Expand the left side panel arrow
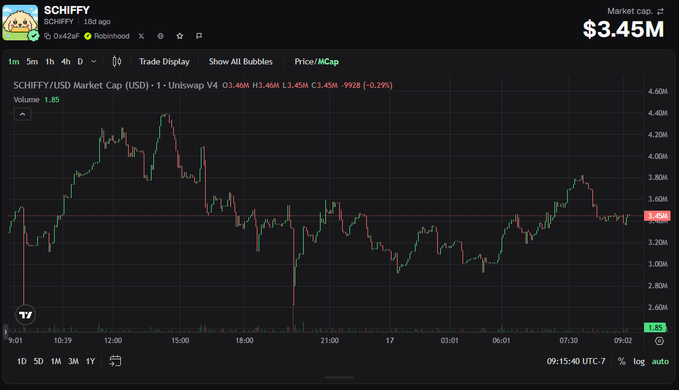 [5, 332]
